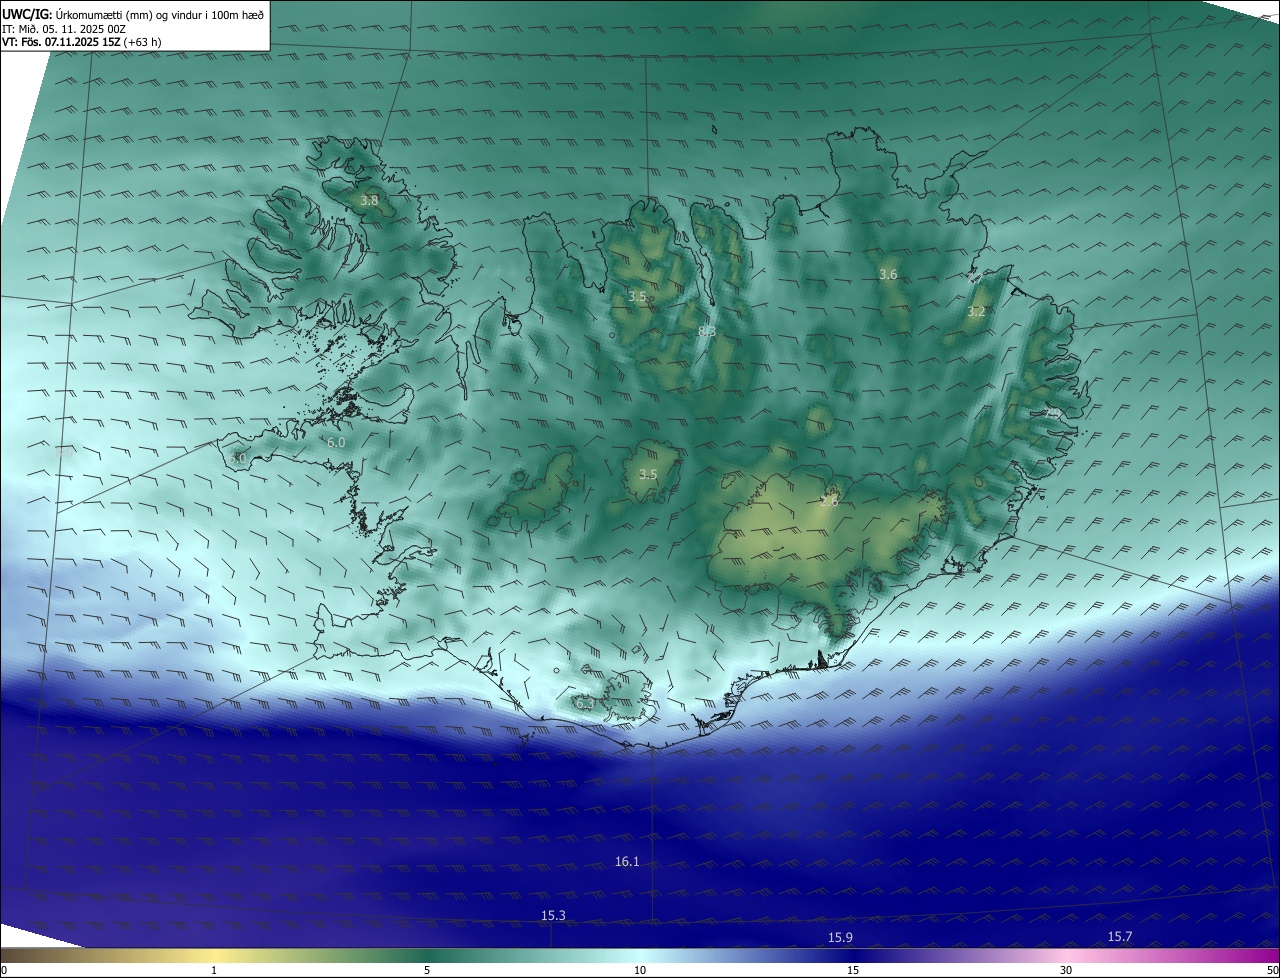Screen dimensions: 1280x978
Task: Click the 15.9 value over the ocean
Action: pos(840,937)
